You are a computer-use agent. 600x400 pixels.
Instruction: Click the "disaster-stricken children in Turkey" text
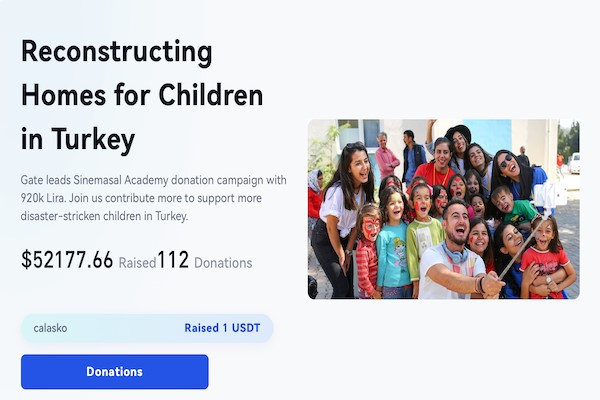pos(104,216)
